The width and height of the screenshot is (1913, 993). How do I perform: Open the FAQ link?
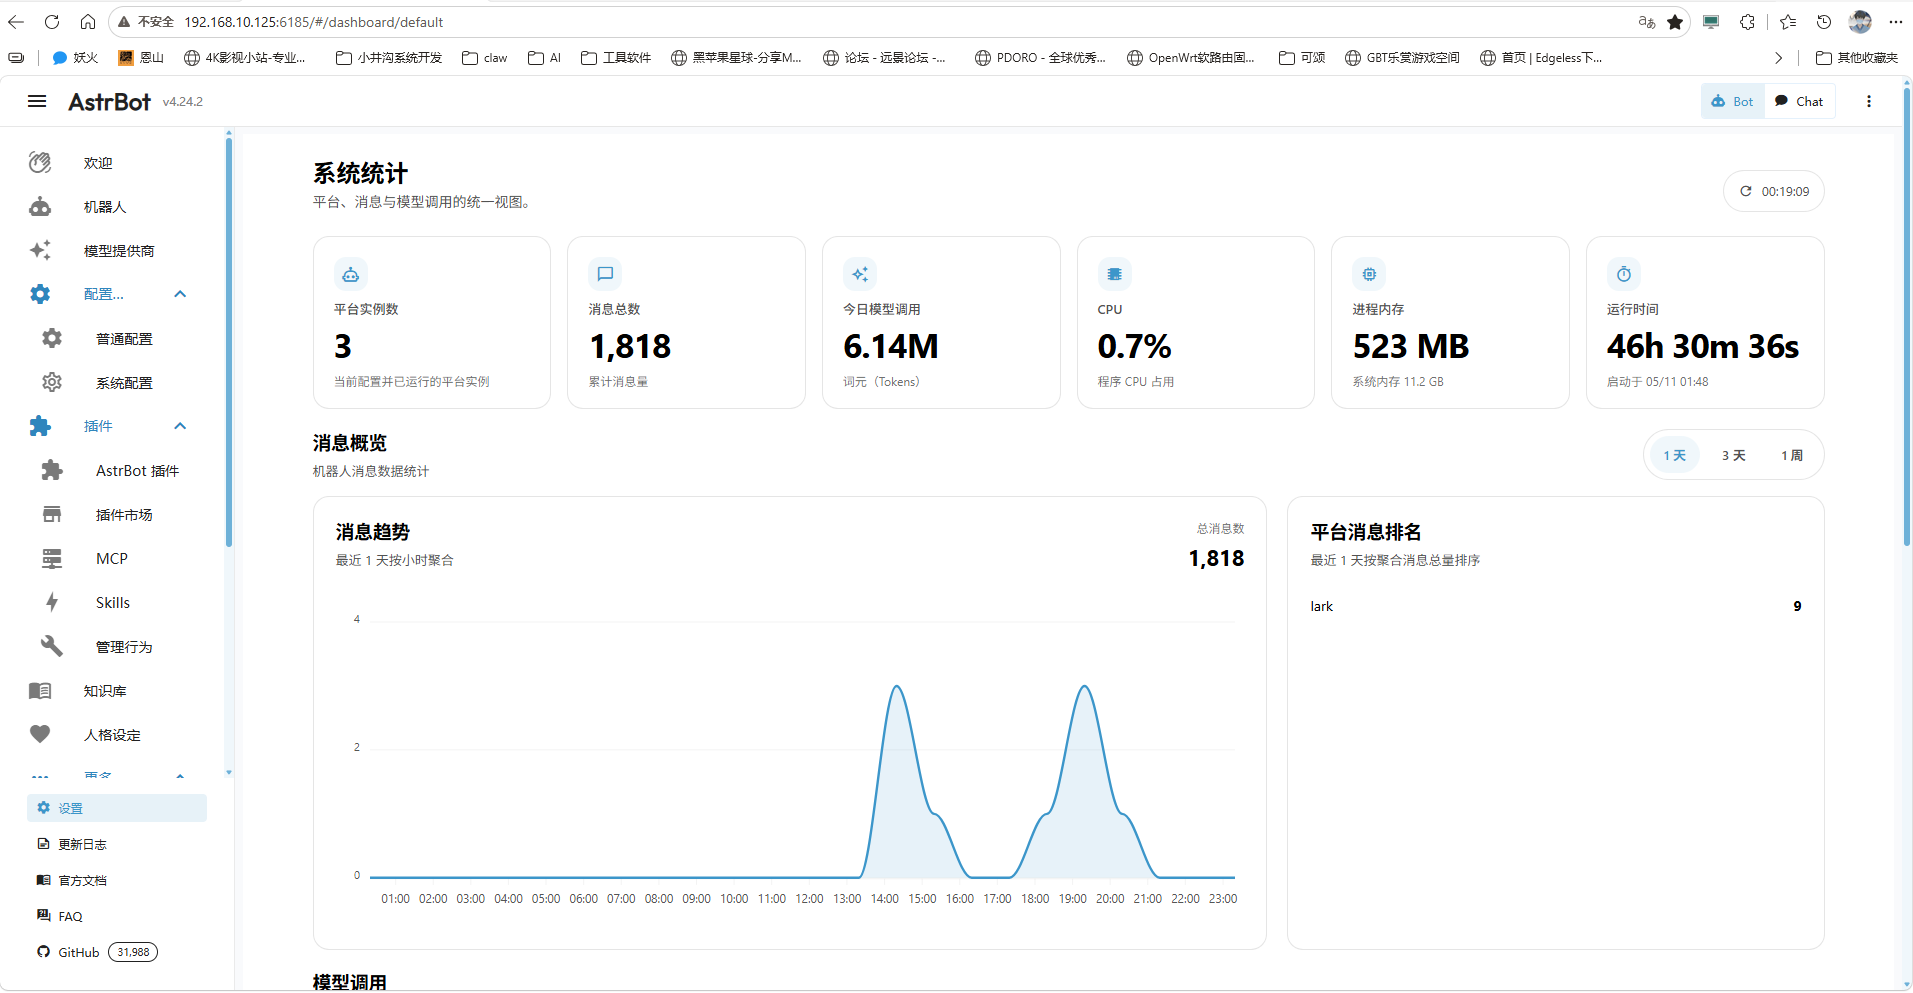point(117,916)
